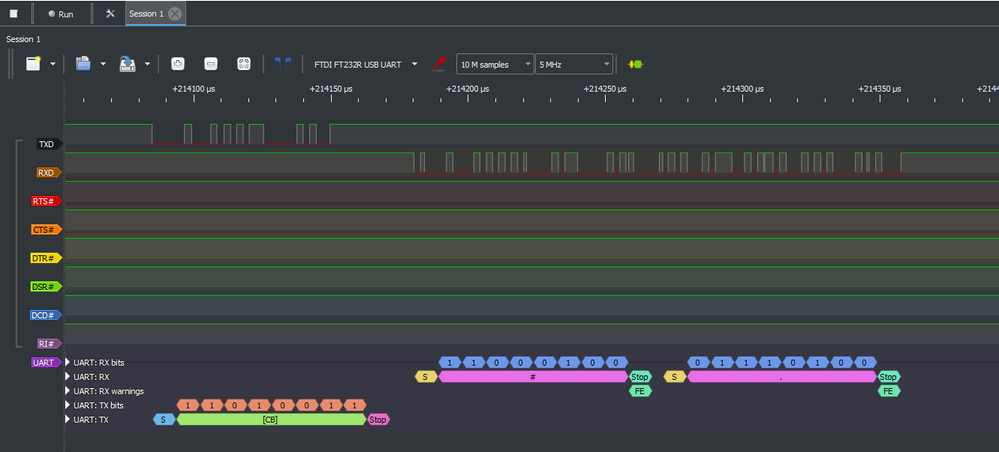This screenshot has width=999, height=452.
Task: Click the new session icon at top left
Action: pyautogui.click(x=13, y=13)
